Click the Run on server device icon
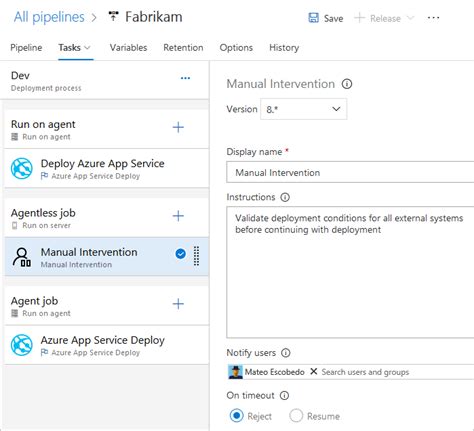 pos(15,225)
